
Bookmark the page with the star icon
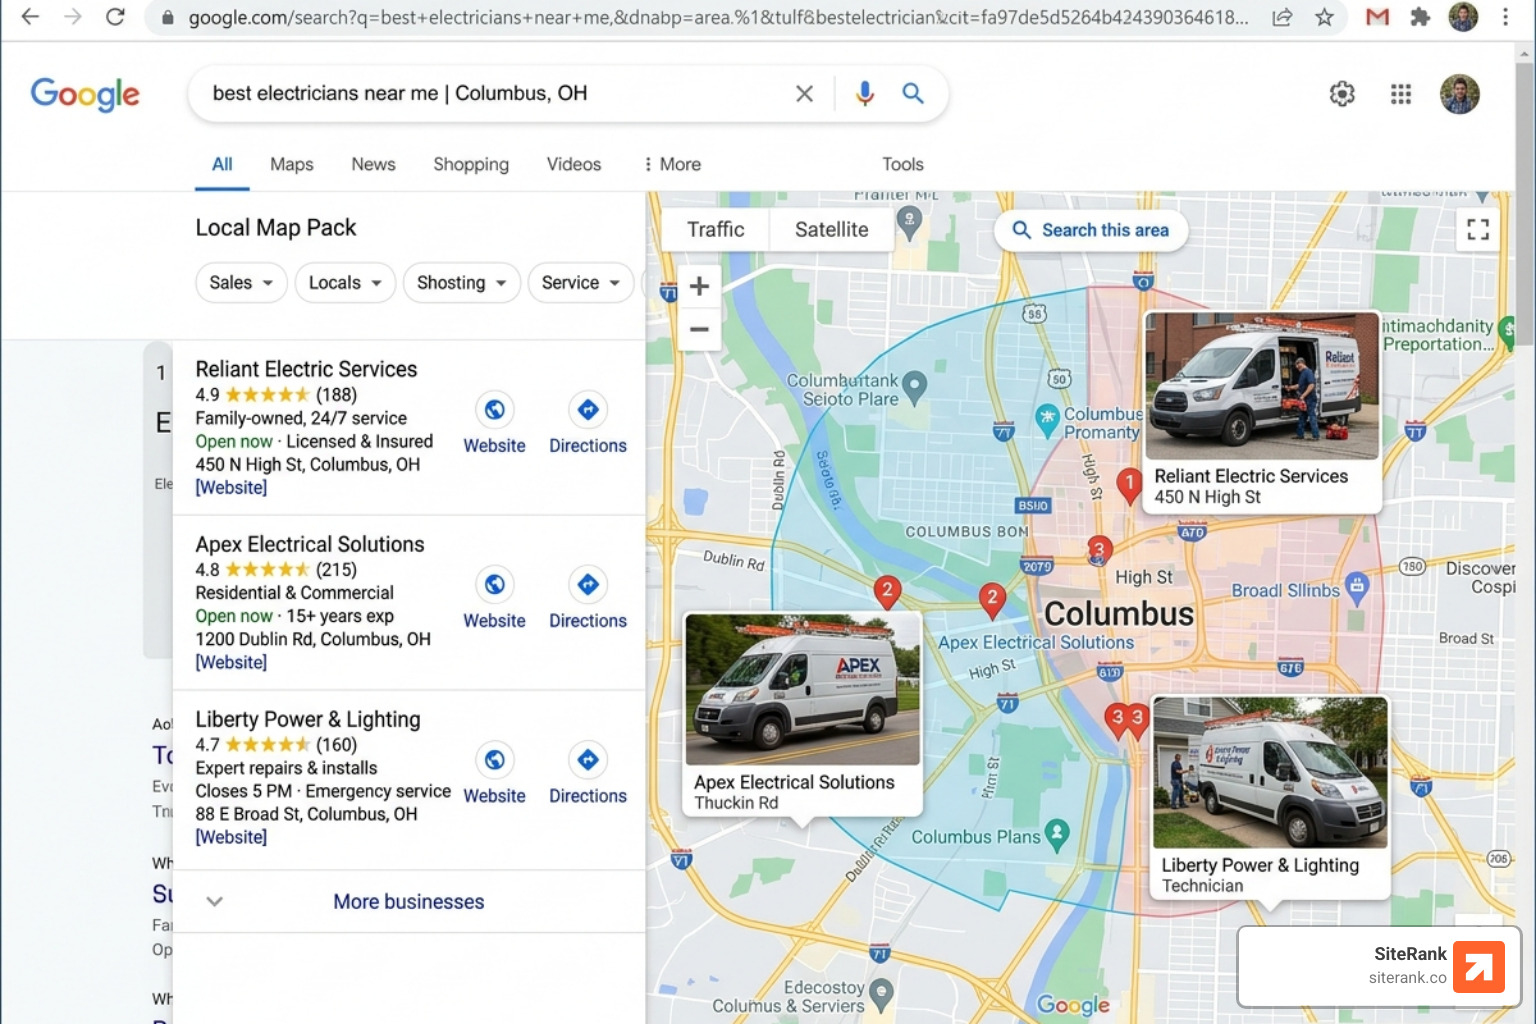coord(1324,17)
